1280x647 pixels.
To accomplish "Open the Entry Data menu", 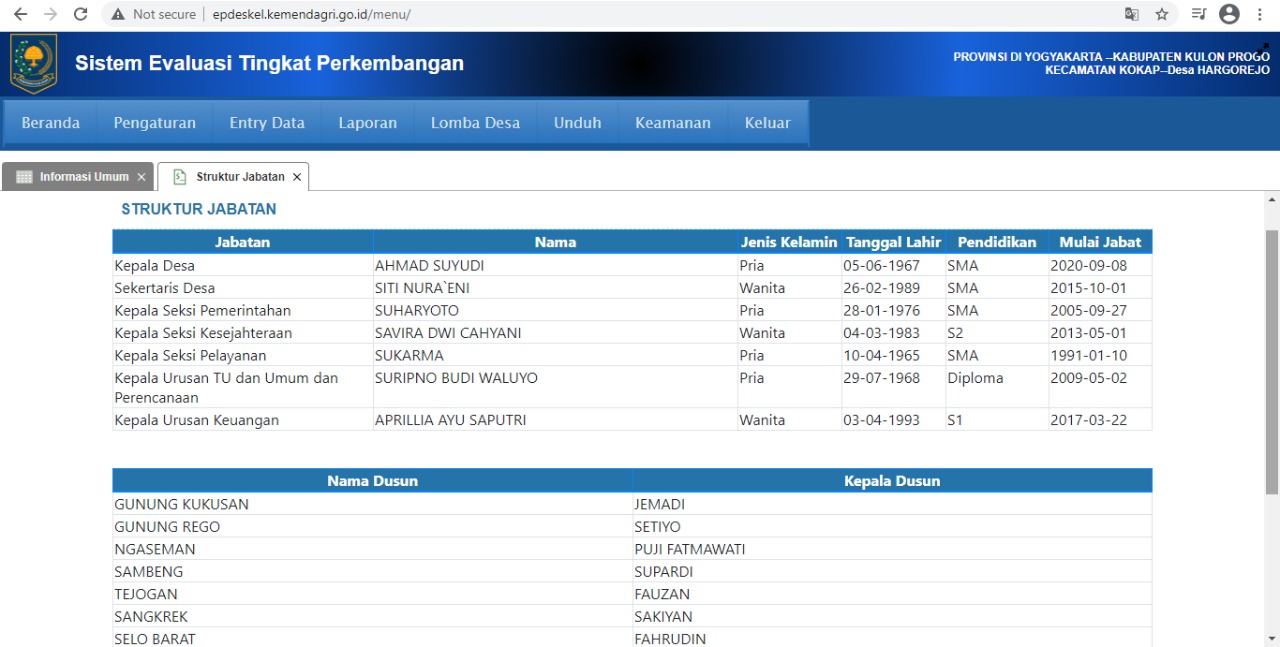I will click(267, 123).
